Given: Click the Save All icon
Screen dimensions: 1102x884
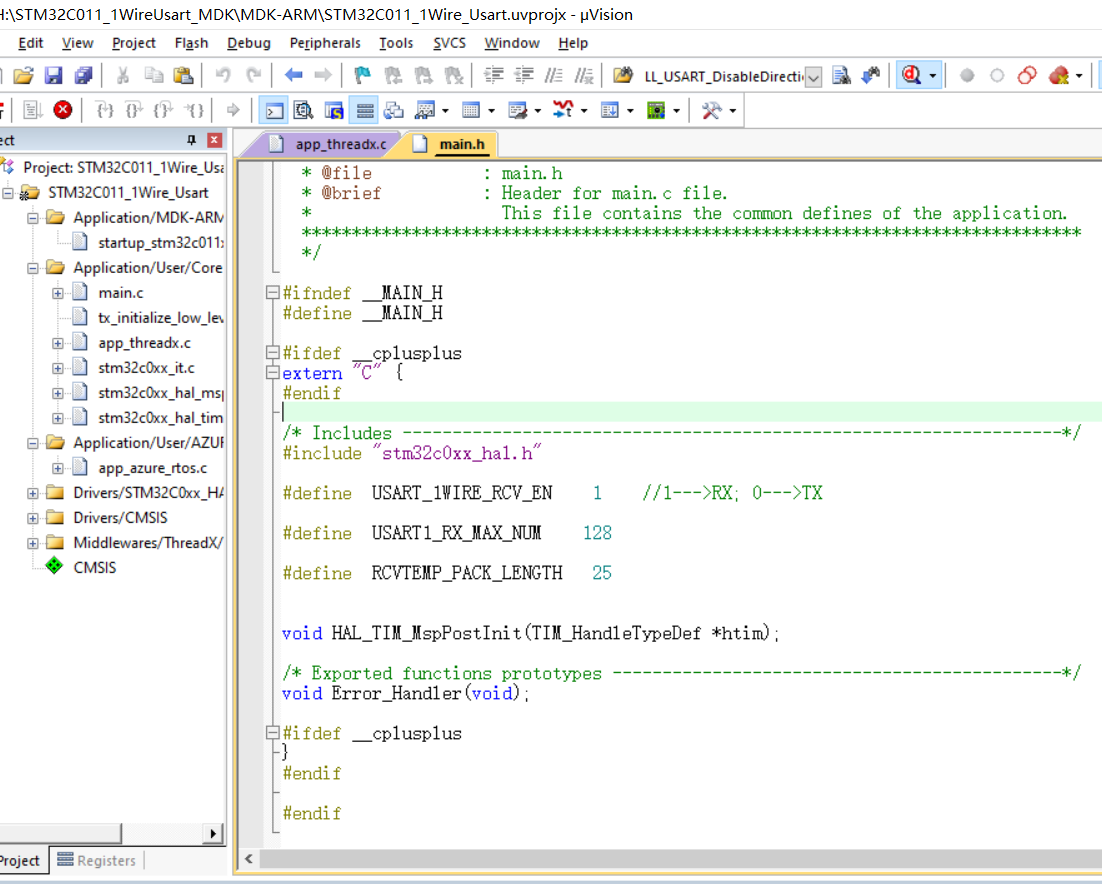Looking at the screenshot, I should [84, 75].
